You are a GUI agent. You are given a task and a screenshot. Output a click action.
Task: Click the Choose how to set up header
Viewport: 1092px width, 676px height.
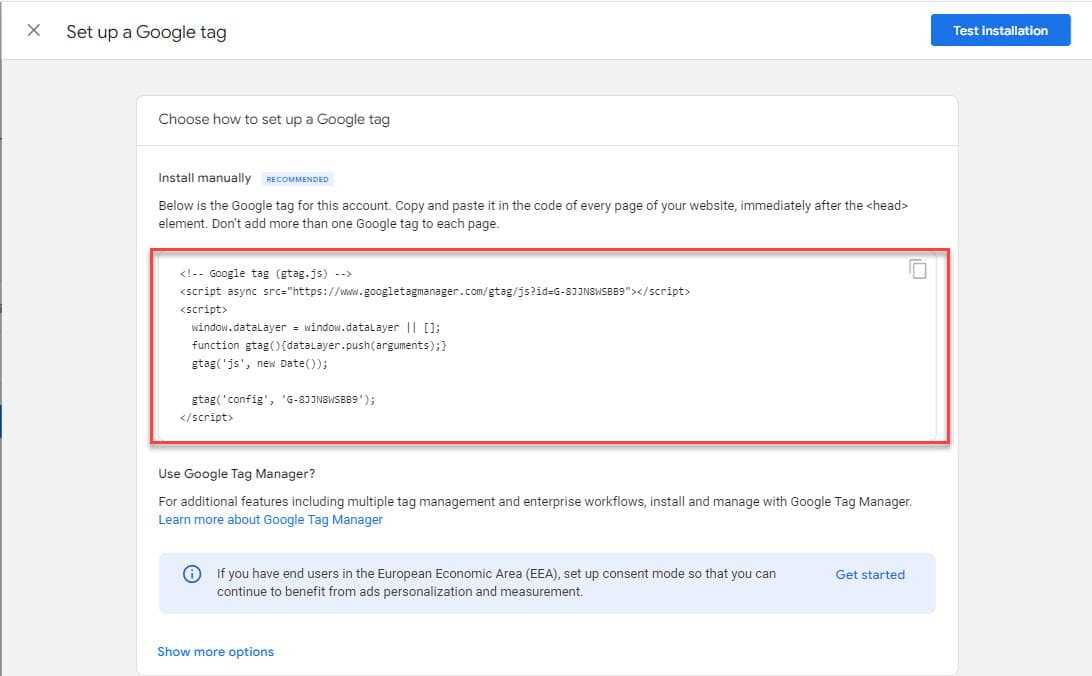point(274,119)
